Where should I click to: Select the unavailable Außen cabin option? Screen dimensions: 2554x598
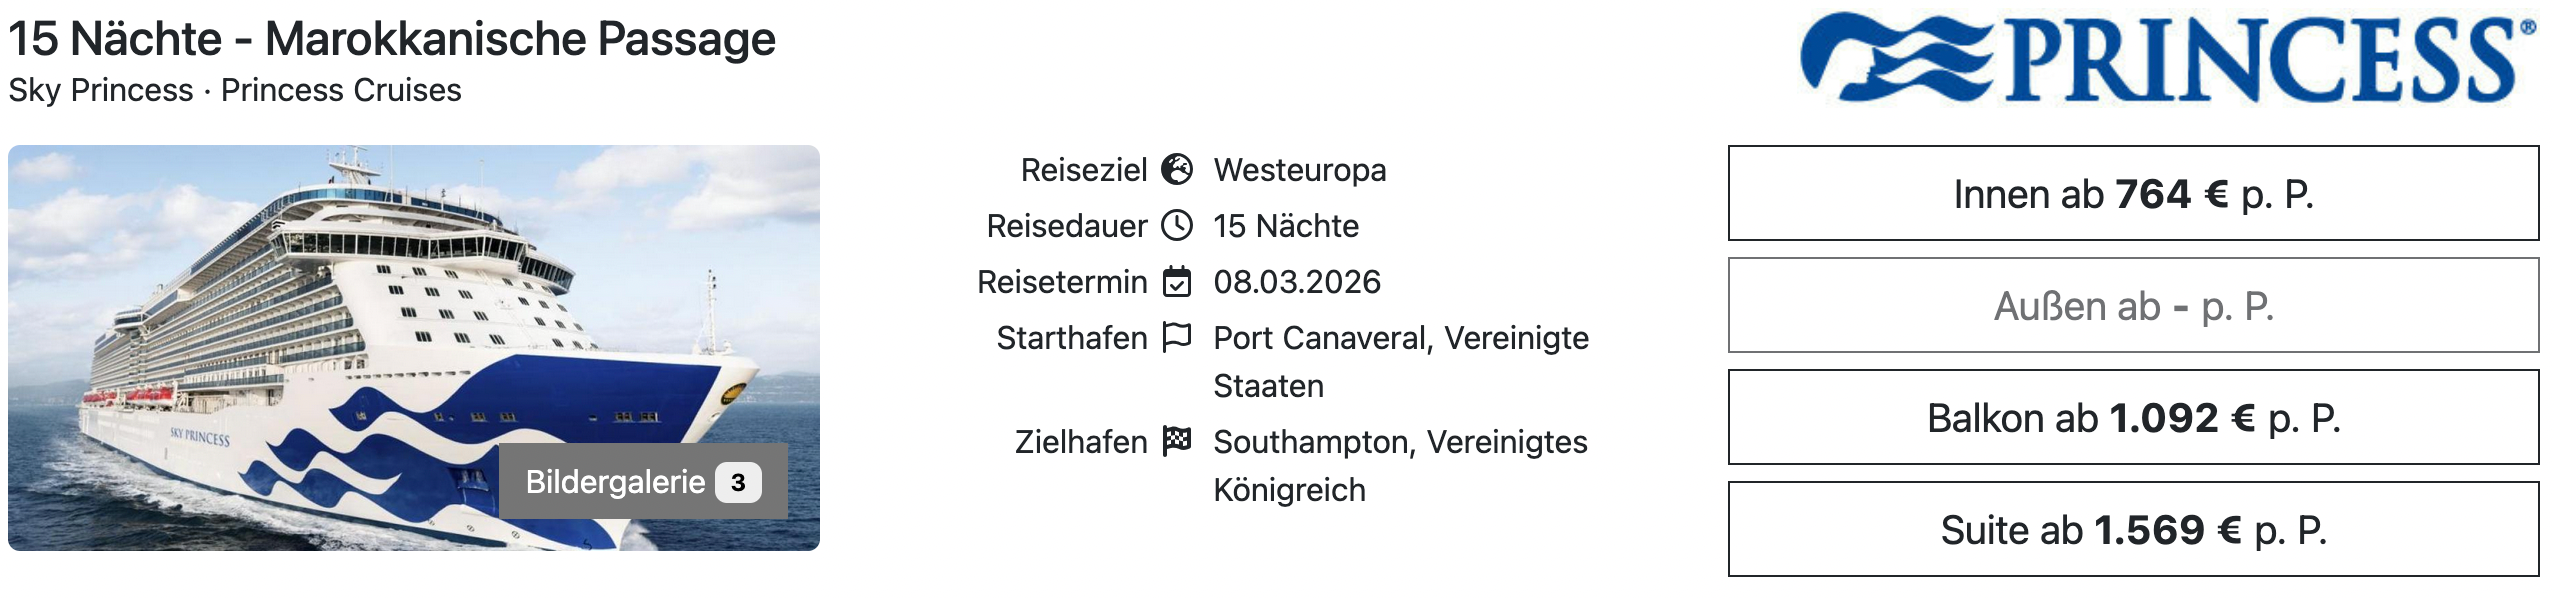coord(2133,306)
